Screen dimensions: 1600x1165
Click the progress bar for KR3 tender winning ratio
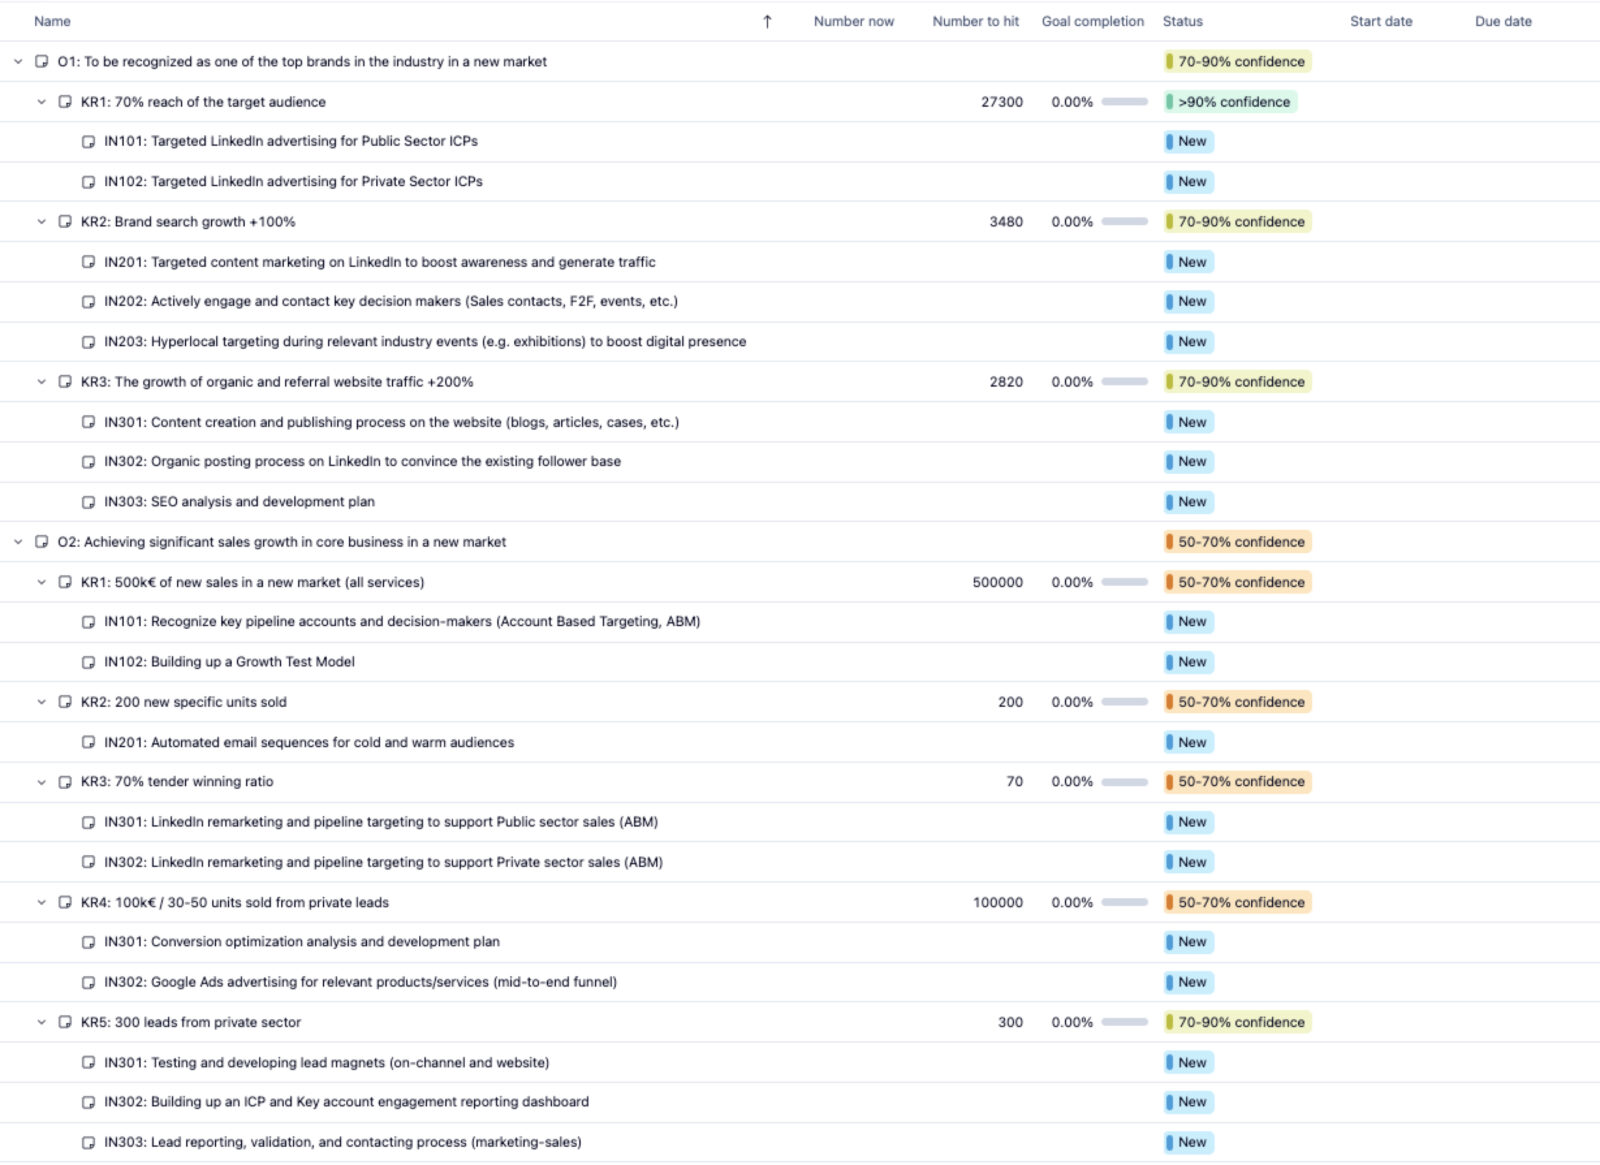[x=1124, y=782]
